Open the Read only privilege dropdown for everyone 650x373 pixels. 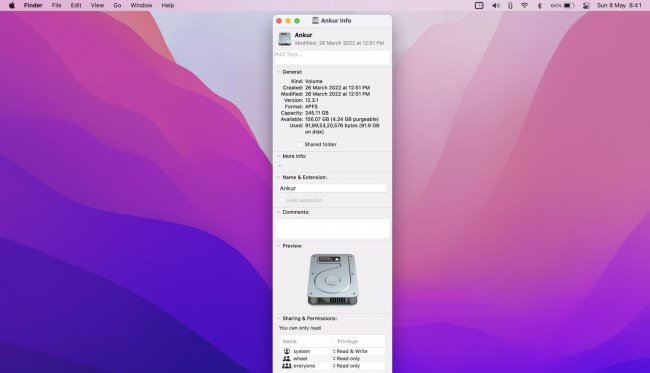point(346,366)
